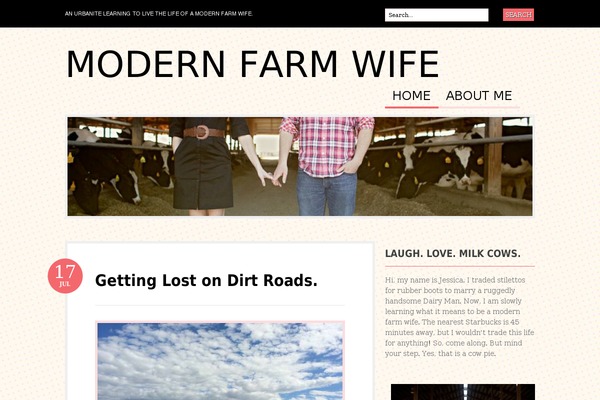The height and width of the screenshot is (400, 600).
Task: Open the ABOUT ME page
Action: 479,95
